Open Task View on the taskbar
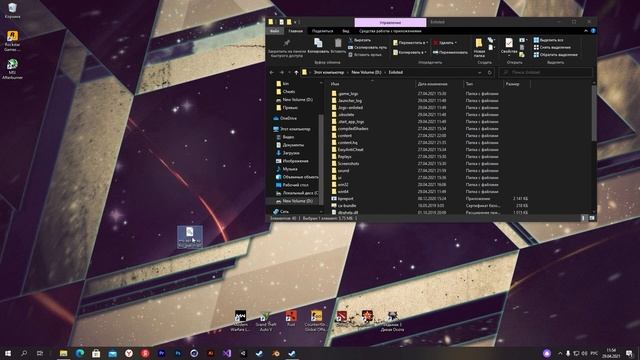640x360 pixels. (x=40, y=353)
